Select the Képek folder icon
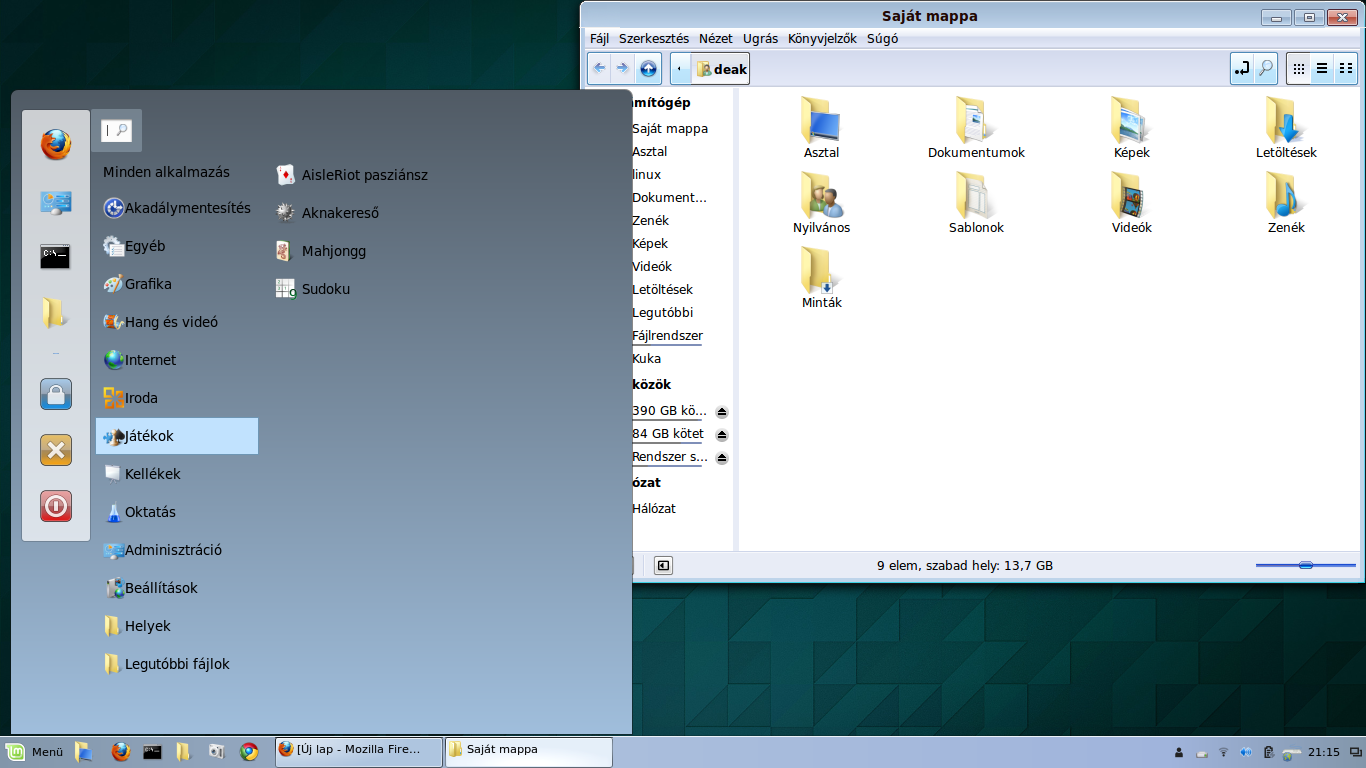 1131,121
